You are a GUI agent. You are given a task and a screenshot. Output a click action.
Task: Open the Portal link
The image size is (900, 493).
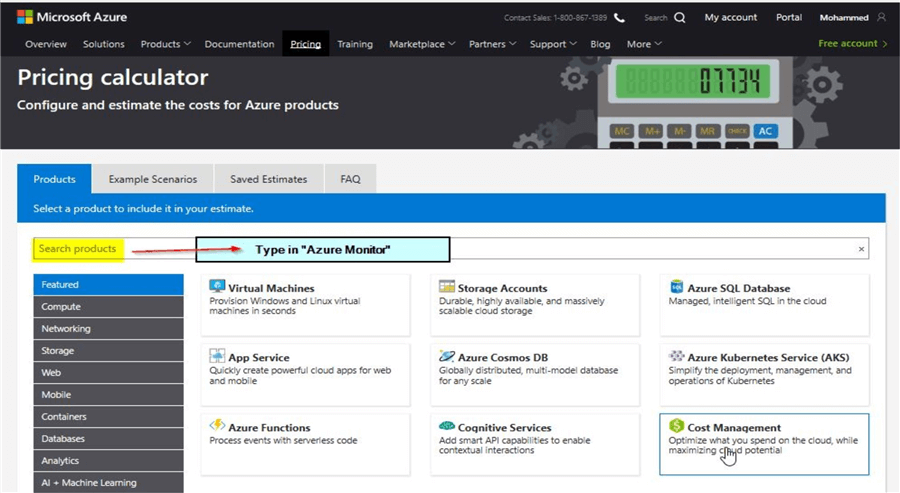click(x=789, y=17)
